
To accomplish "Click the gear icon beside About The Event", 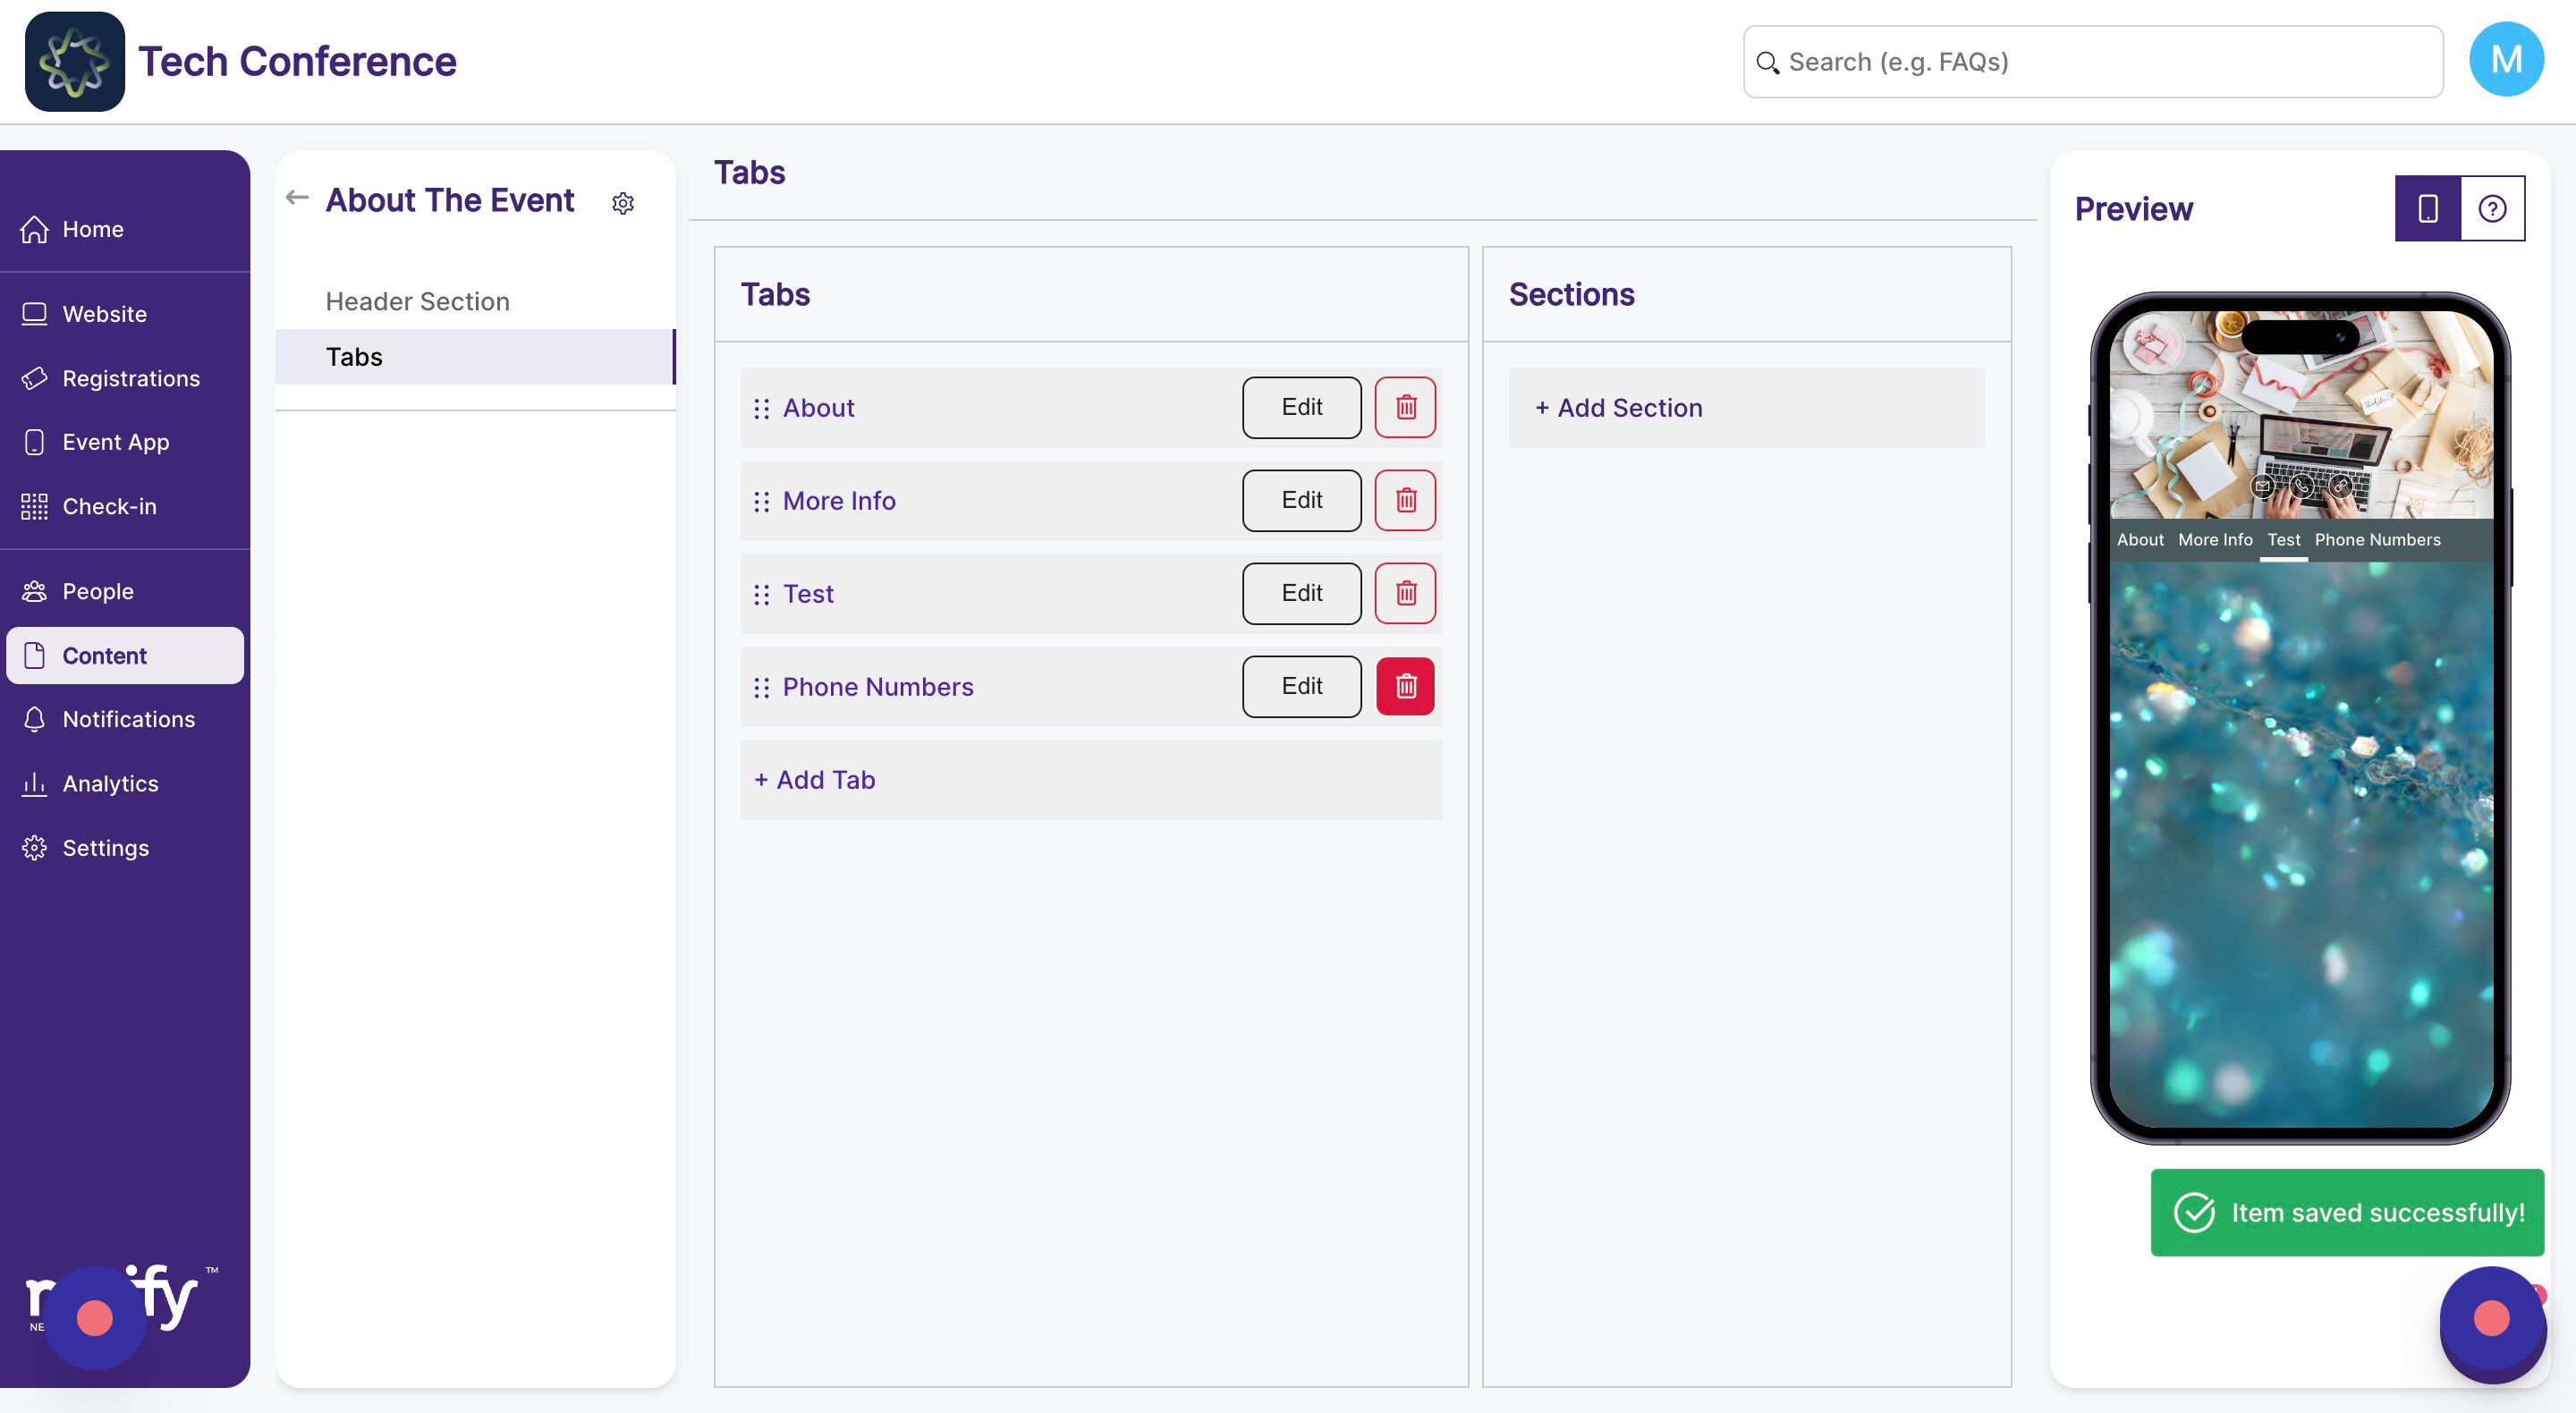I will (x=623, y=204).
